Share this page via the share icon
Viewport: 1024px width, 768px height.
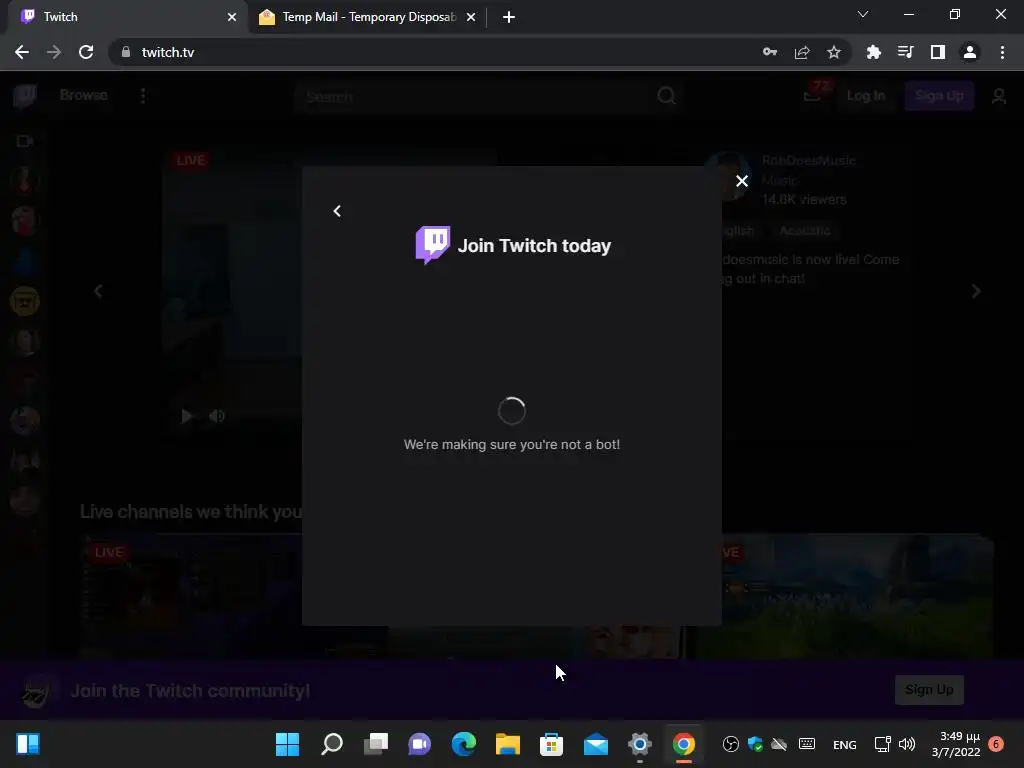click(x=802, y=52)
